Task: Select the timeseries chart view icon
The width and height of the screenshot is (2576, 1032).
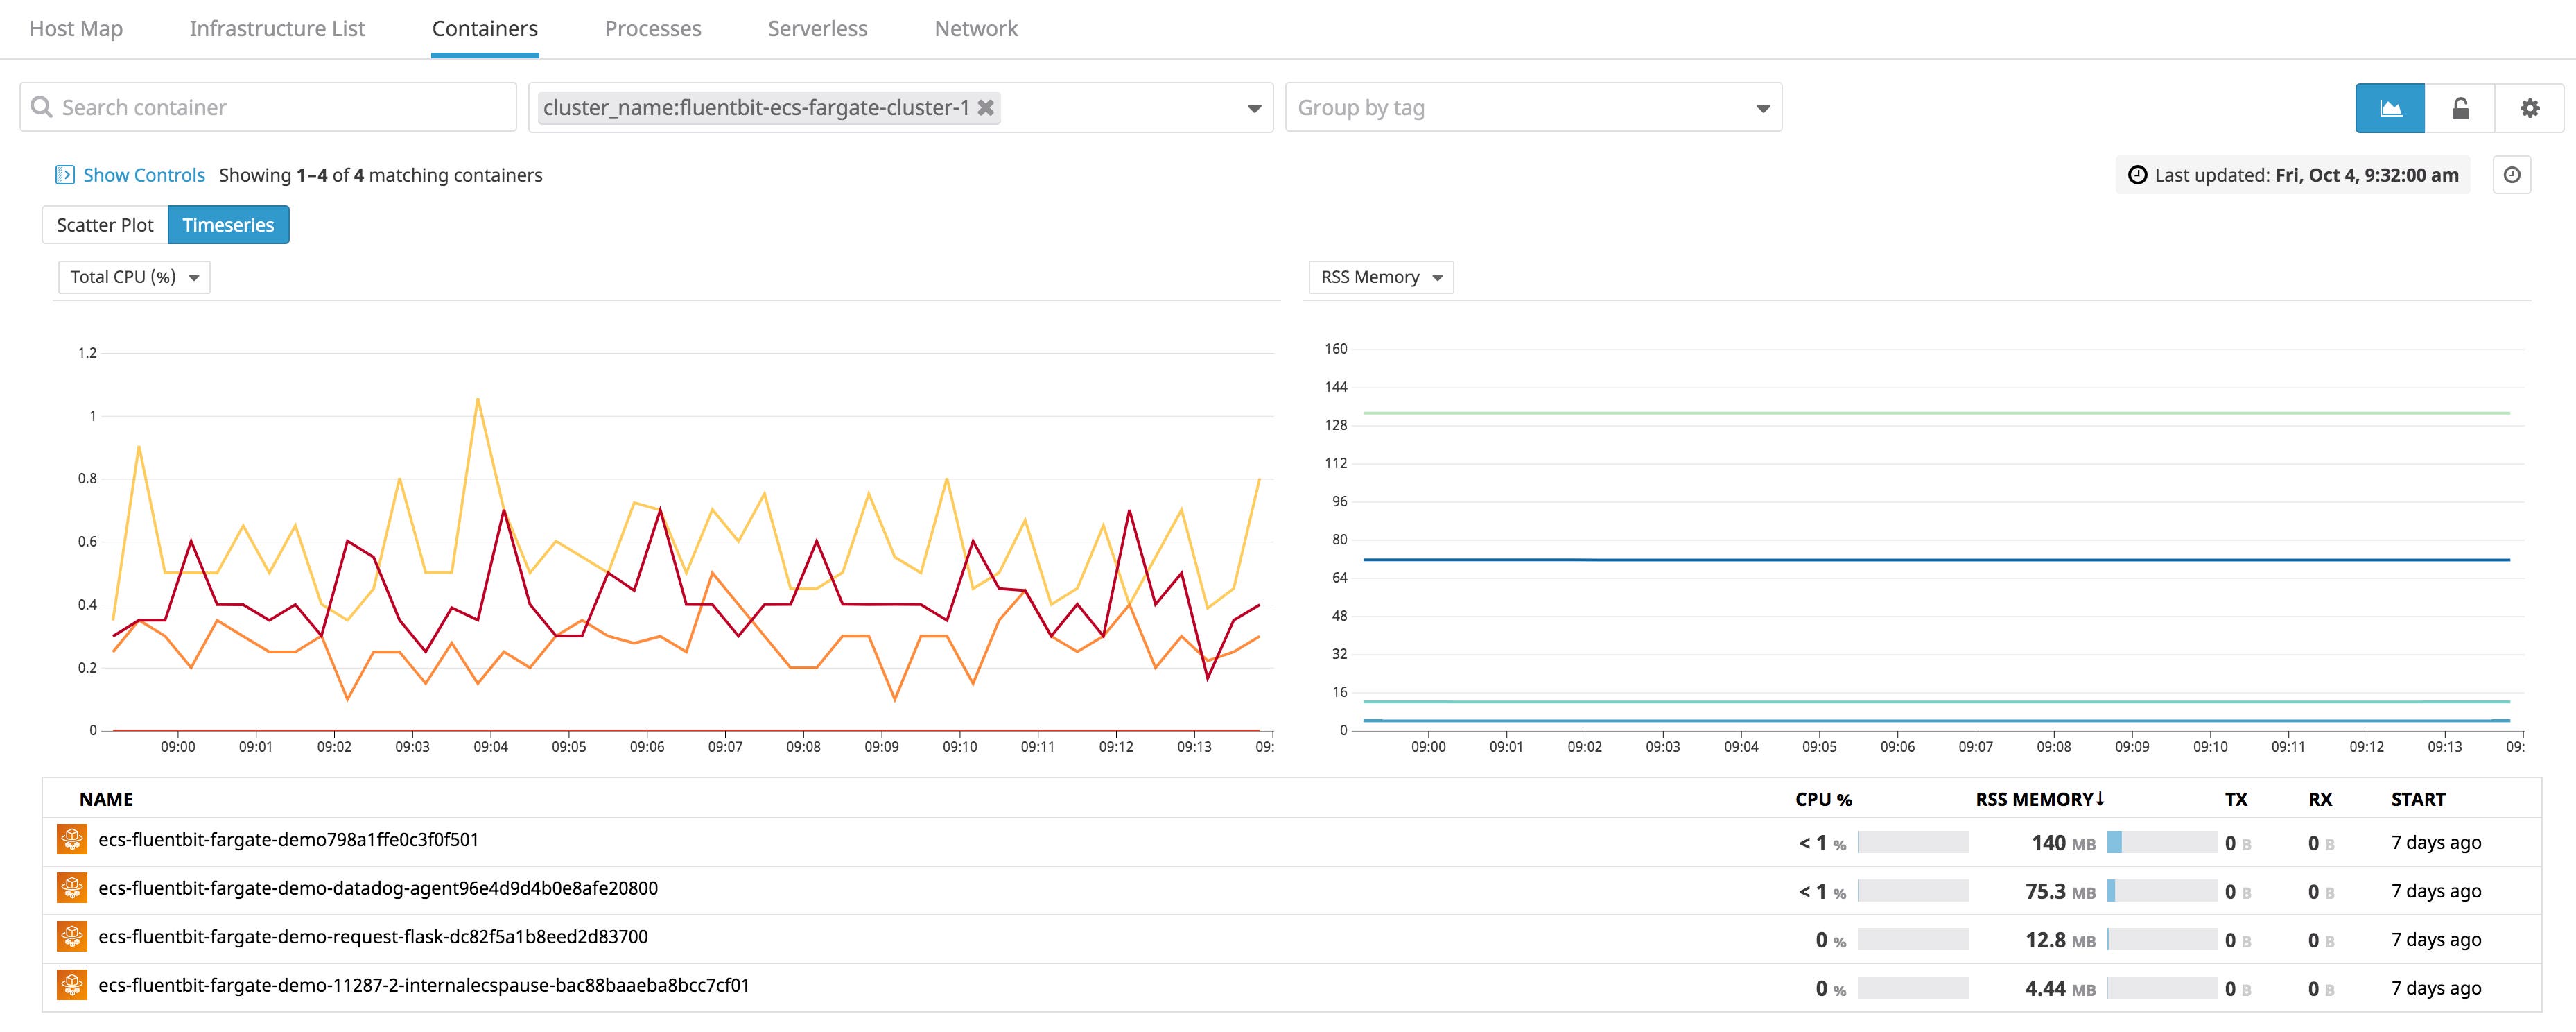Action: [x=2391, y=107]
